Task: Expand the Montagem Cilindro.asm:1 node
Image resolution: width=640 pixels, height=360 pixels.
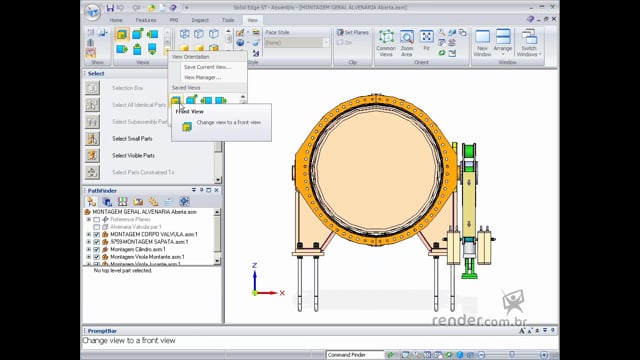Action: pyautogui.click(x=89, y=249)
